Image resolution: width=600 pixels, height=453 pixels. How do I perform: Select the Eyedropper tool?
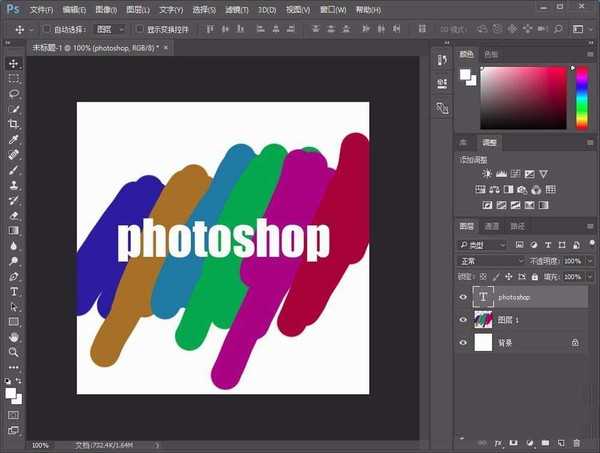[14, 139]
